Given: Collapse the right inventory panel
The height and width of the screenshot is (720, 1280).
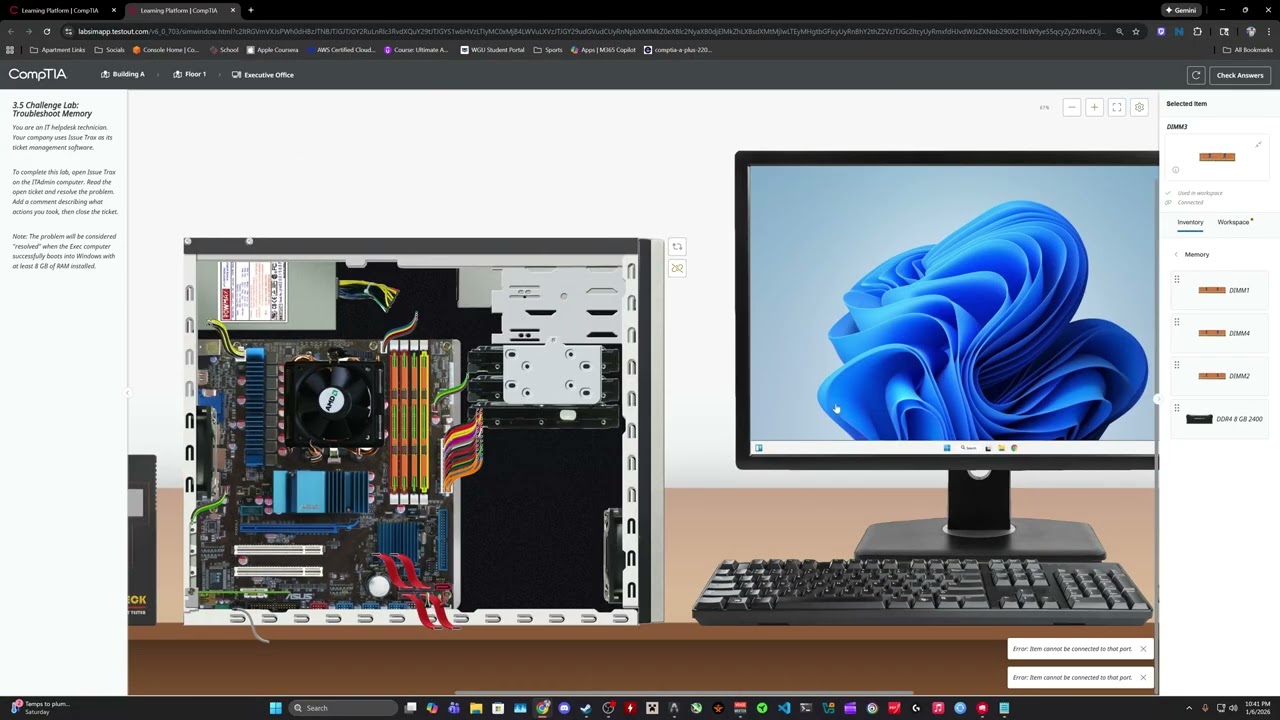Looking at the screenshot, I should (1157, 398).
